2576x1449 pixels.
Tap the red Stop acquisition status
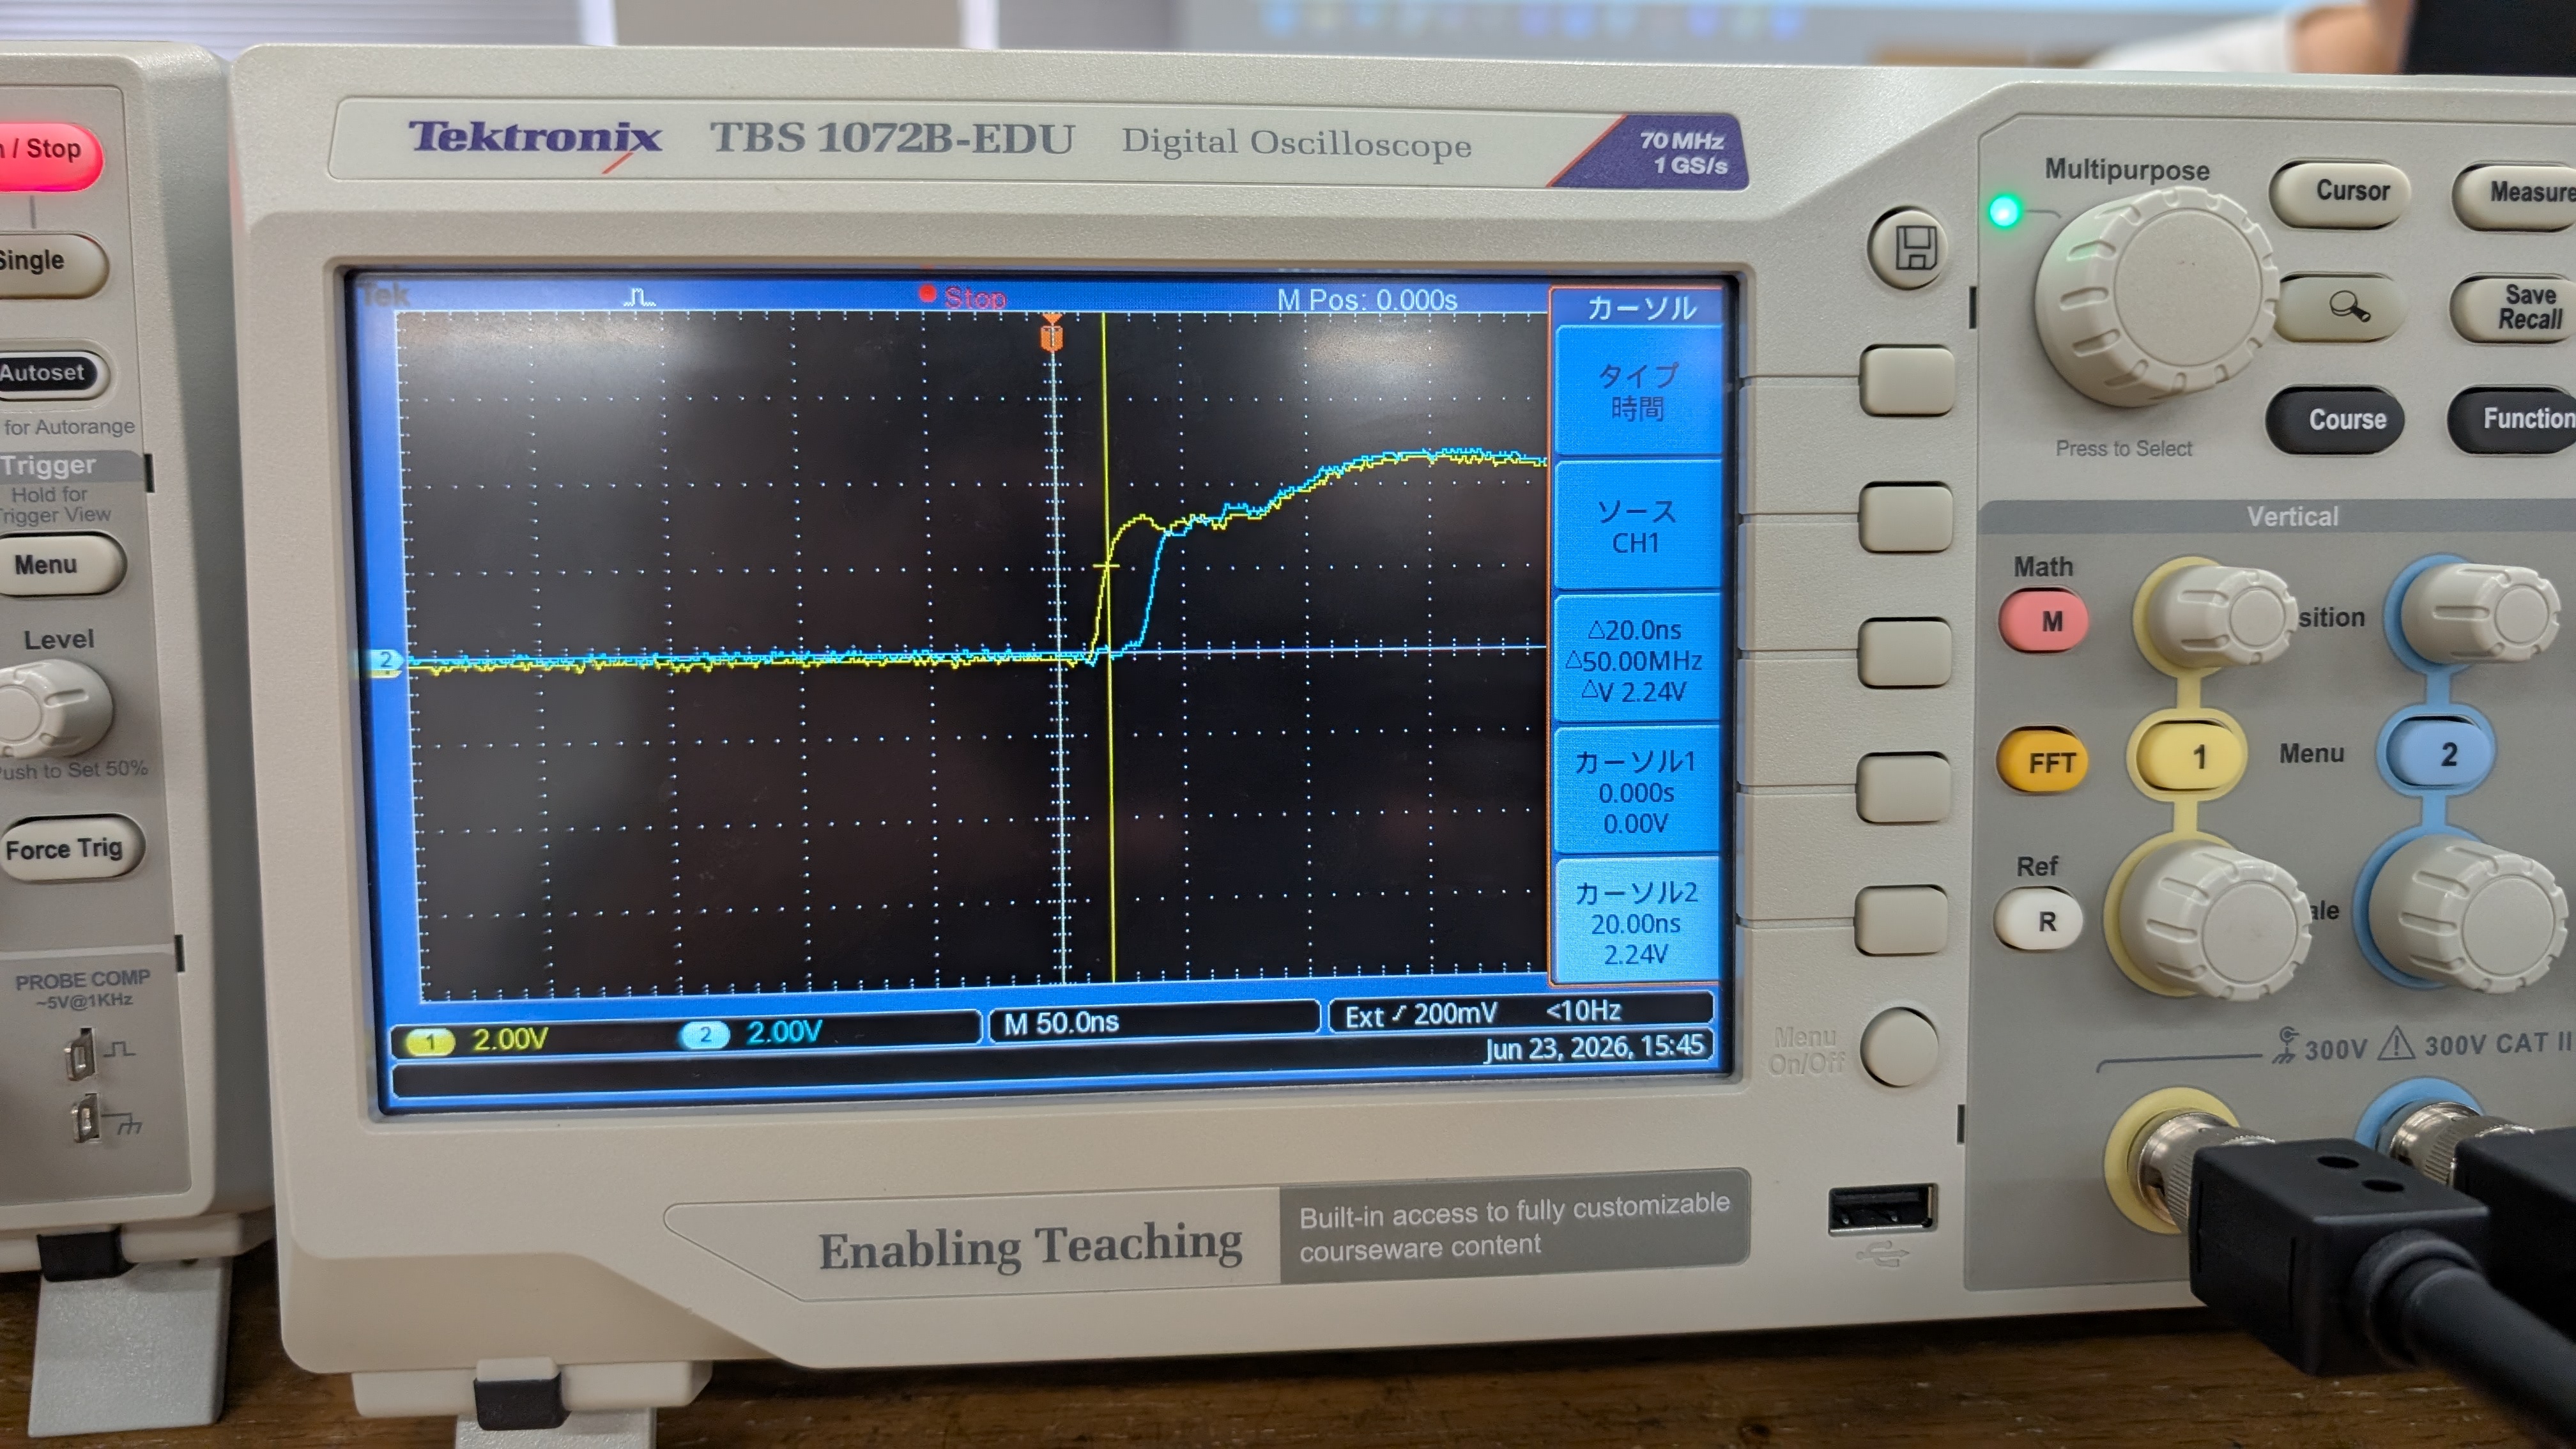[x=964, y=297]
